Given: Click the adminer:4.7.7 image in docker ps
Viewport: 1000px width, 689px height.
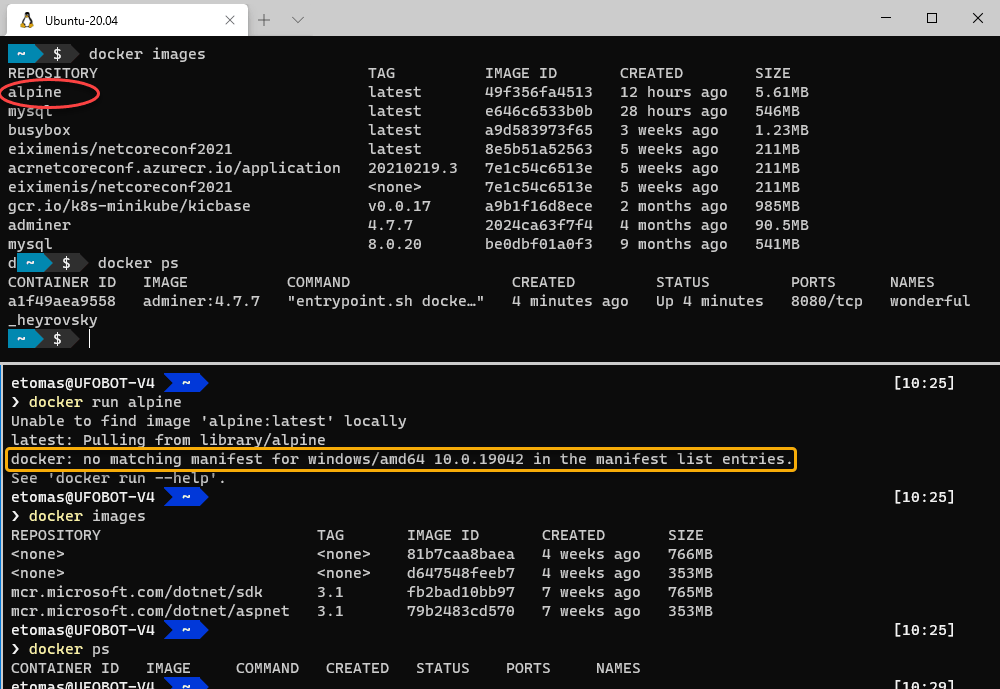Looking at the screenshot, I should (201, 301).
